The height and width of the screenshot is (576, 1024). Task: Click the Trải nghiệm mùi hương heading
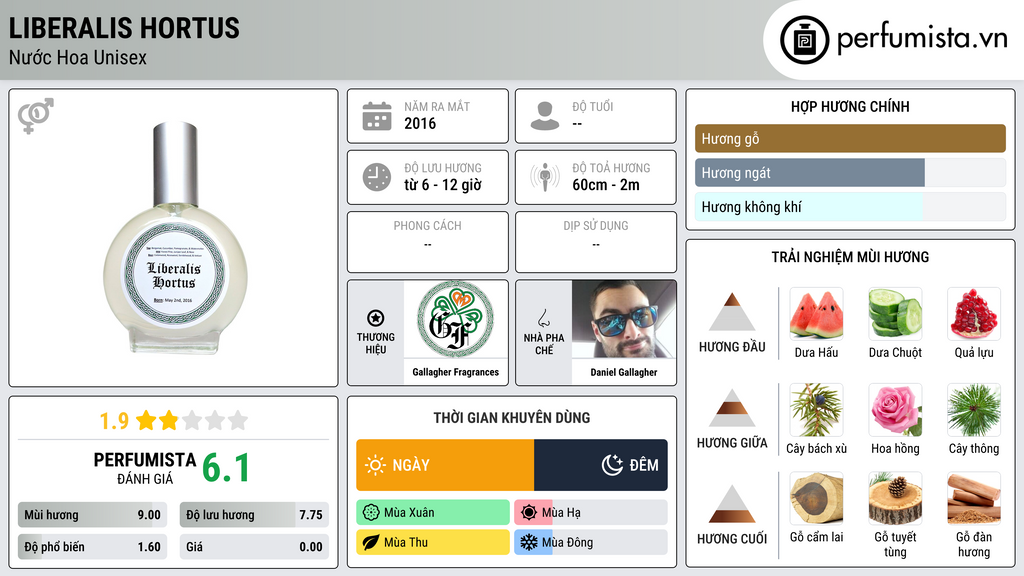coord(850,257)
